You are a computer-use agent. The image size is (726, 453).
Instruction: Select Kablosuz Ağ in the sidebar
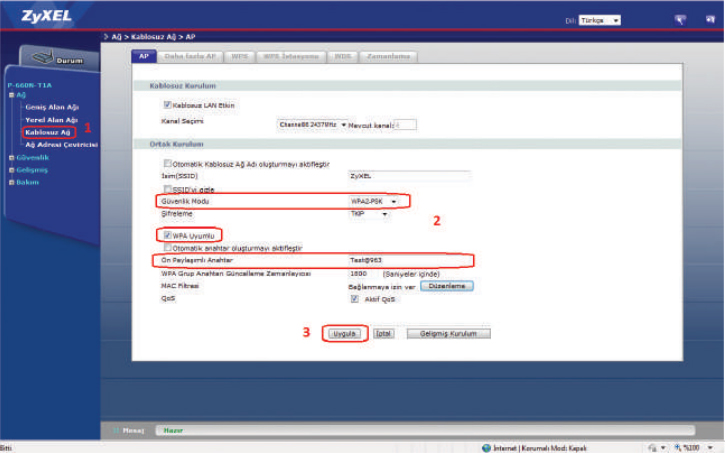pyautogui.click(x=48, y=132)
